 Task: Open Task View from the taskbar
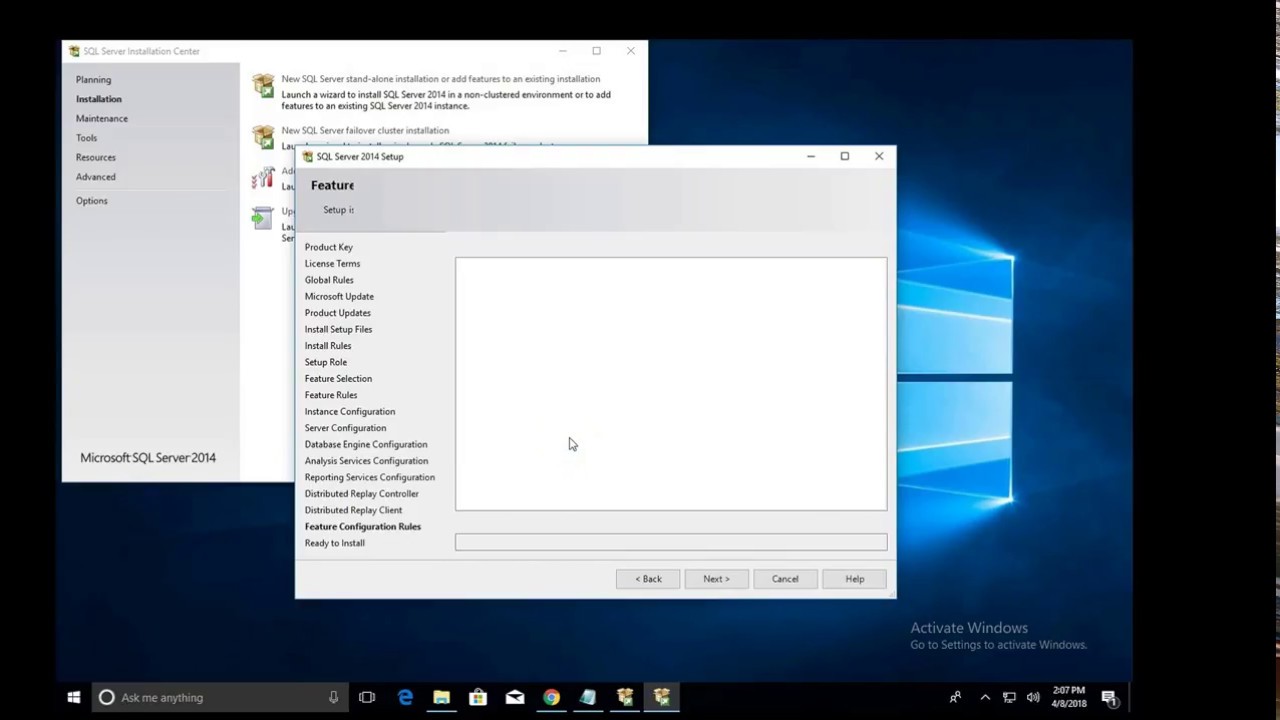click(367, 697)
